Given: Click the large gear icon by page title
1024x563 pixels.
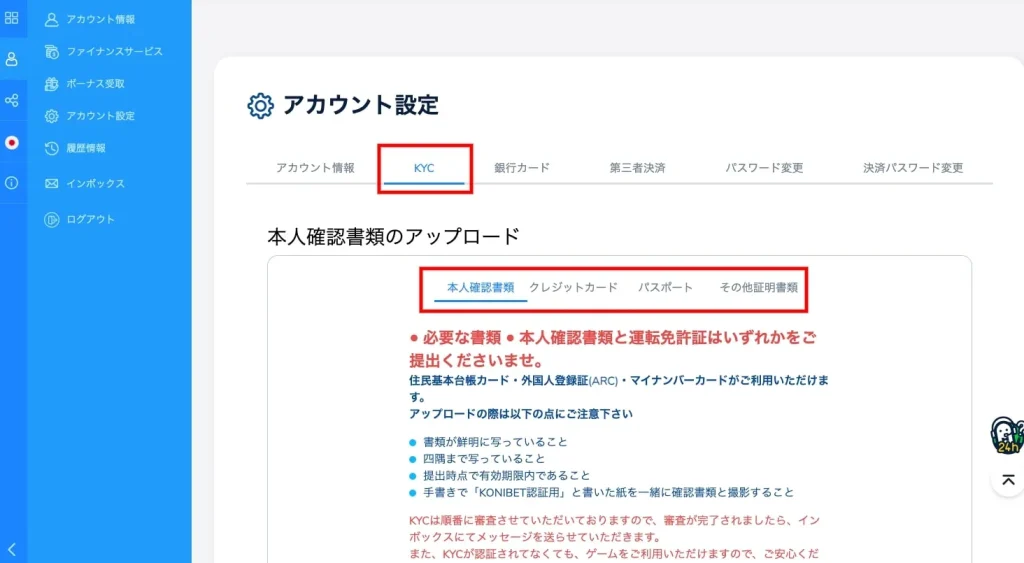Looking at the screenshot, I should click(x=261, y=105).
